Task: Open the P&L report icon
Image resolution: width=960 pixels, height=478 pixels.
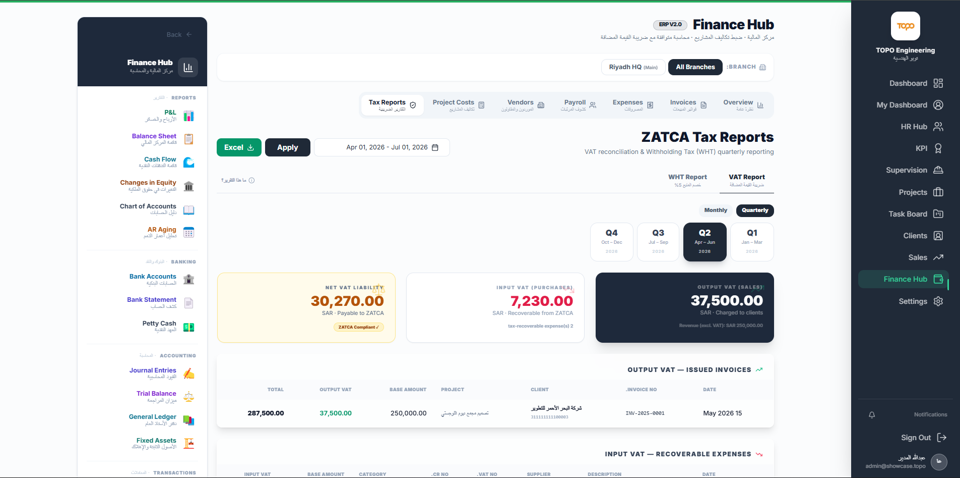Action: [189, 116]
